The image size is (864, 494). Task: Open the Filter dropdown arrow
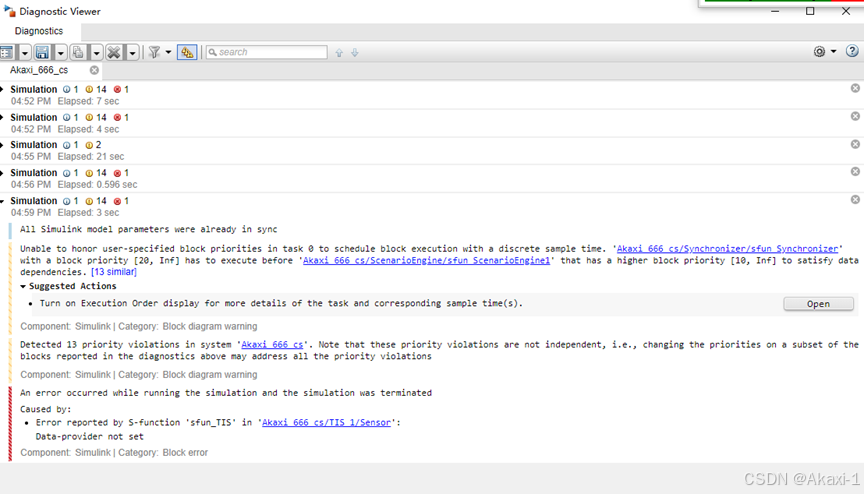(169, 52)
